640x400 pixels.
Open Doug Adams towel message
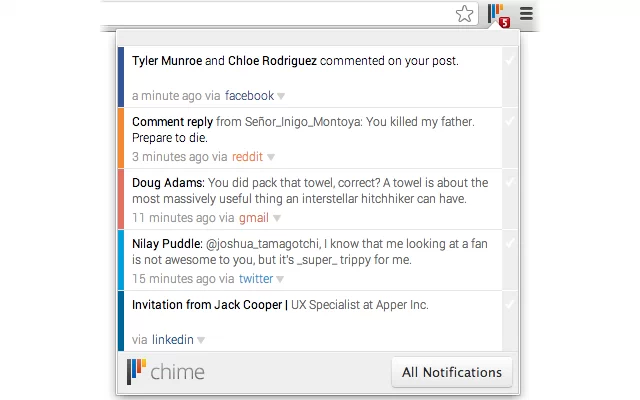[310, 190]
